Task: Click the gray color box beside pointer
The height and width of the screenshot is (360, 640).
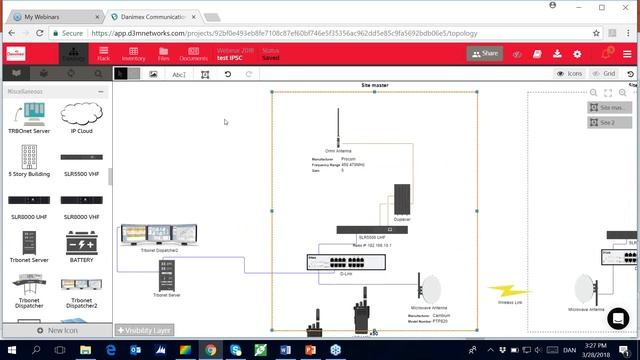Action: (134, 74)
